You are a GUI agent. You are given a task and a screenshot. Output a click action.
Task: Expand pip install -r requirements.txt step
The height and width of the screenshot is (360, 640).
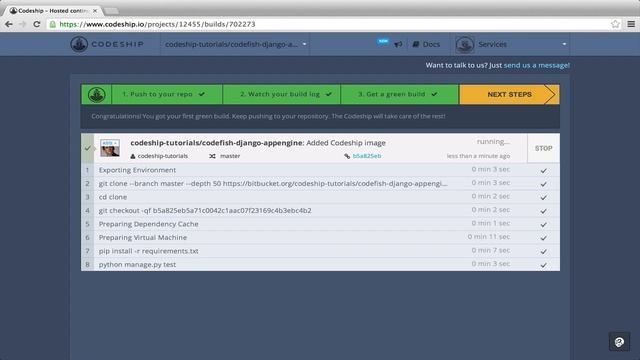pos(320,251)
